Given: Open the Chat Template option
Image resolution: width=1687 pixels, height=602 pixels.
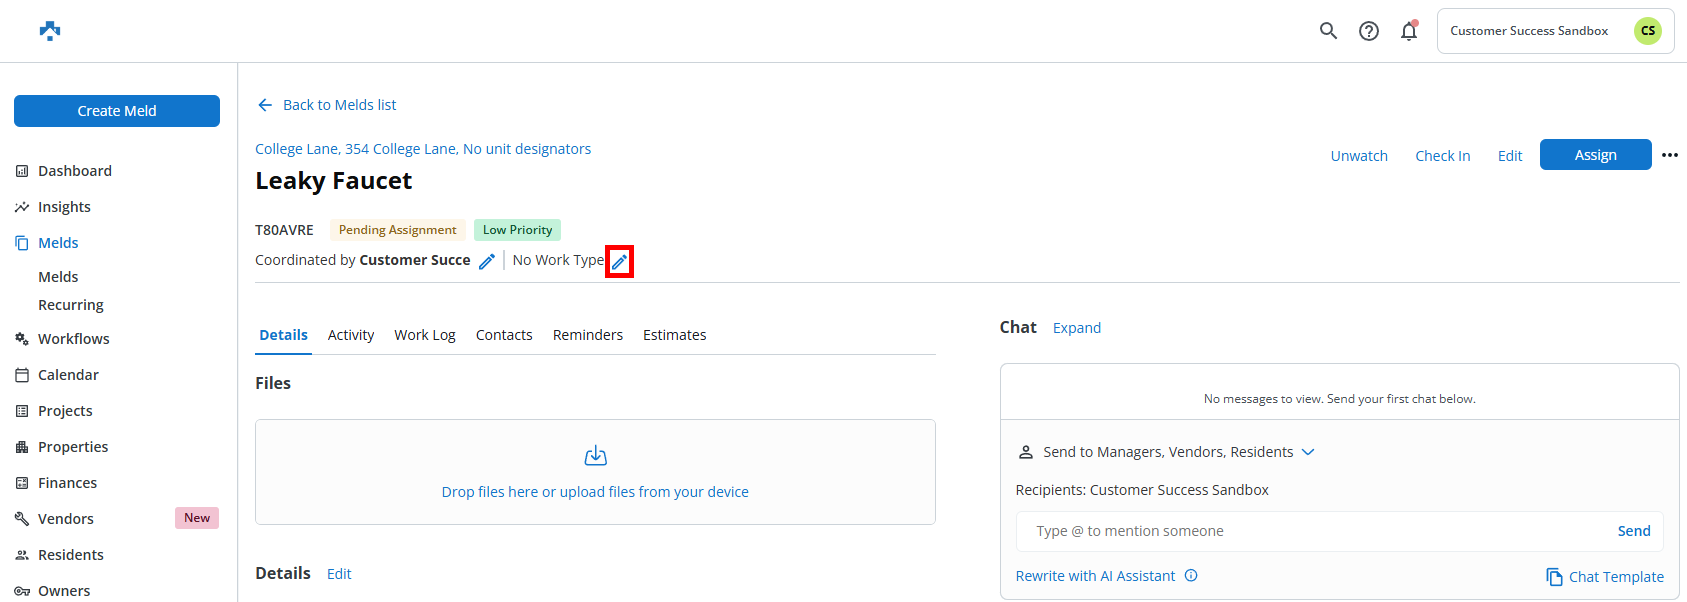Looking at the screenshot, I should (x=1605, y=577).
